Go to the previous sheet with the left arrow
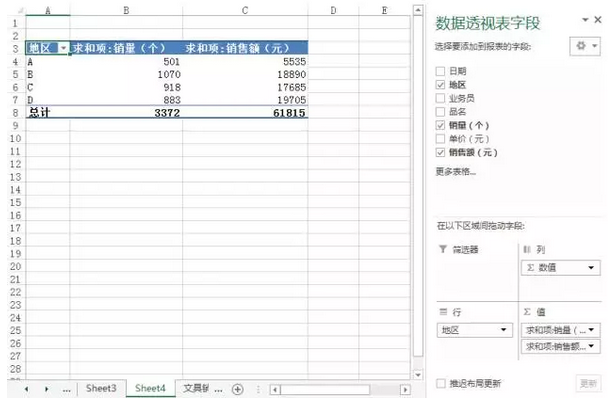The width and height of the screenshot is (608, 398). pyautogui.click(x=26, y=389)
